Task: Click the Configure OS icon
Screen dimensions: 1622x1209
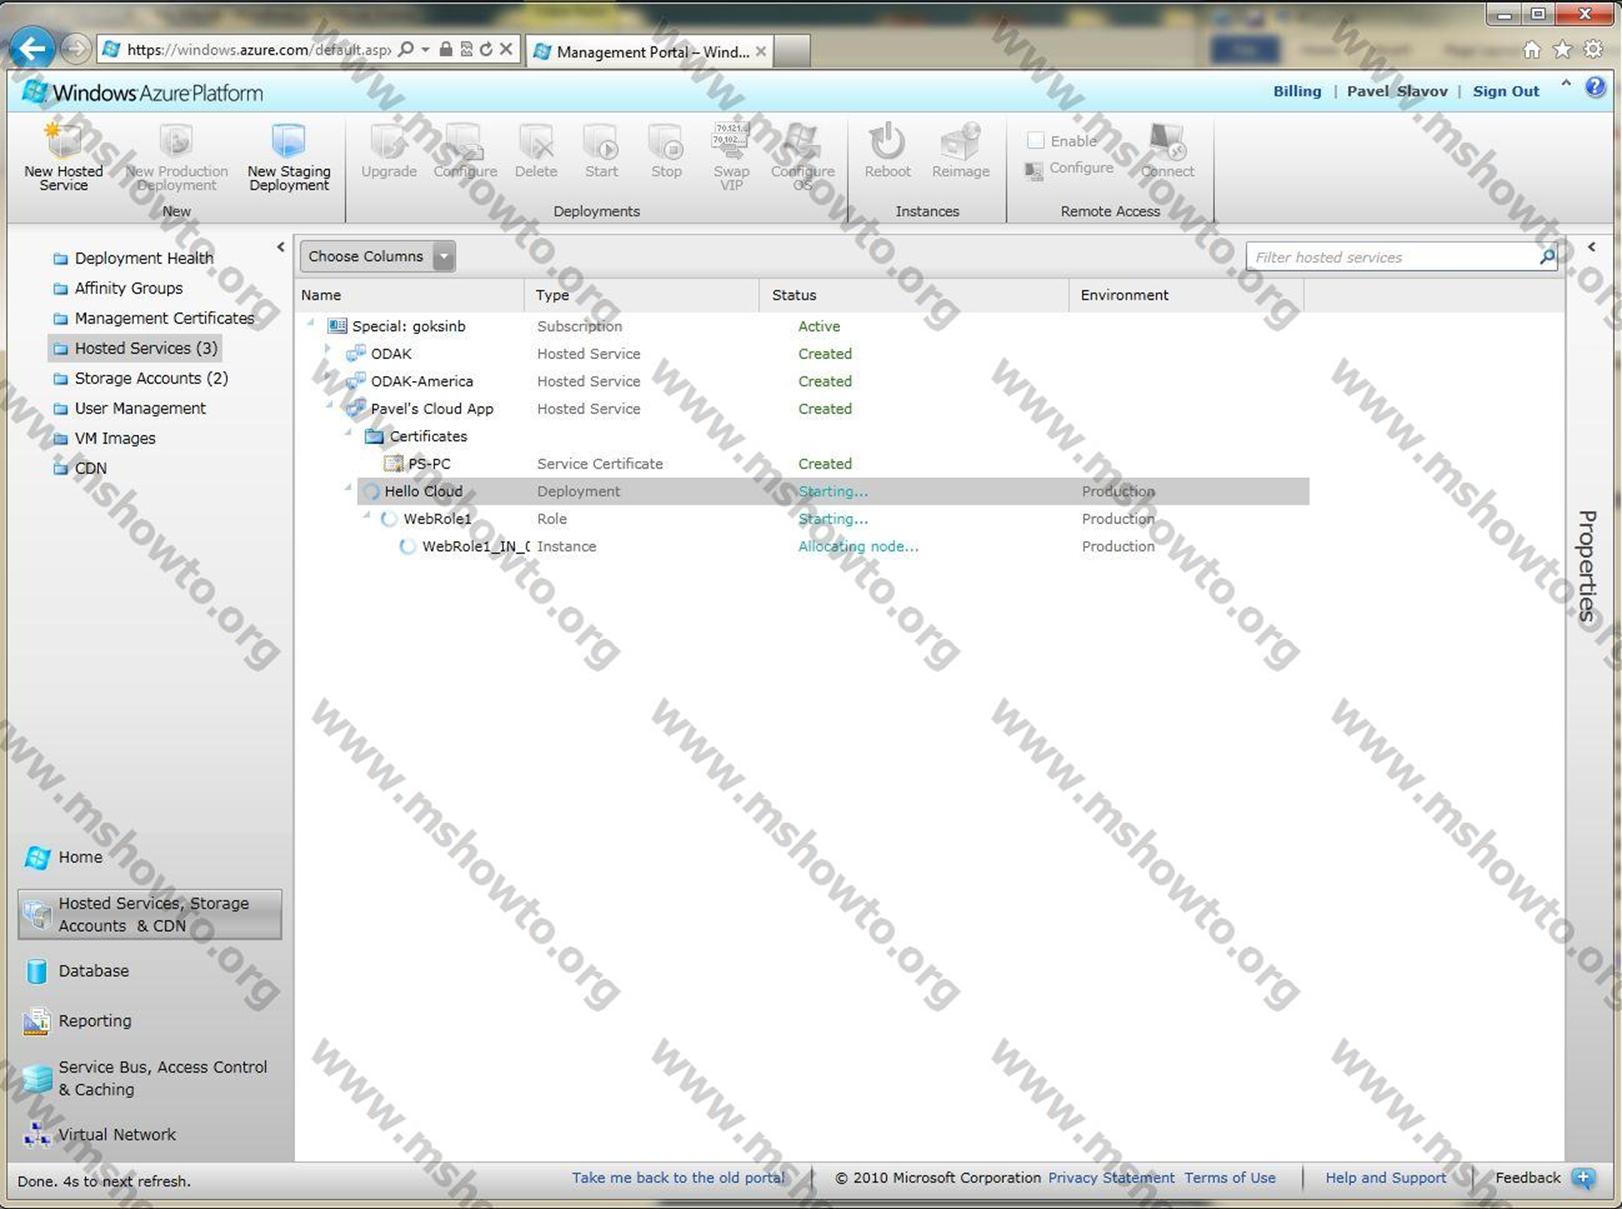Action: (x=802, y=141)
